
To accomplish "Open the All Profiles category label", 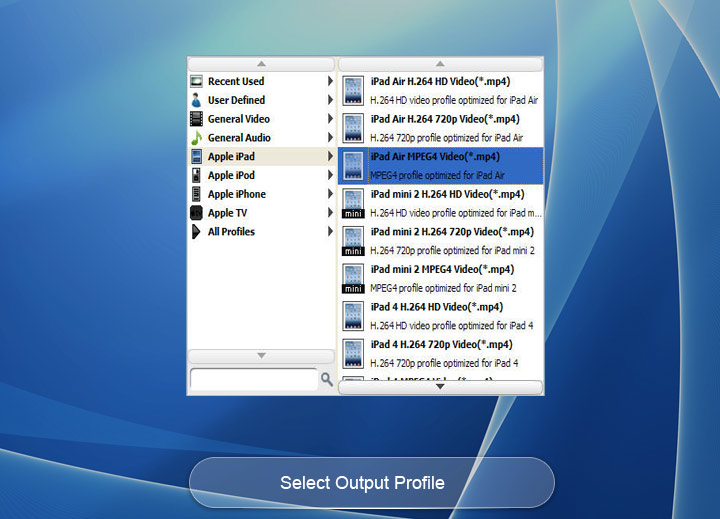I will click(x=231, y=232).
